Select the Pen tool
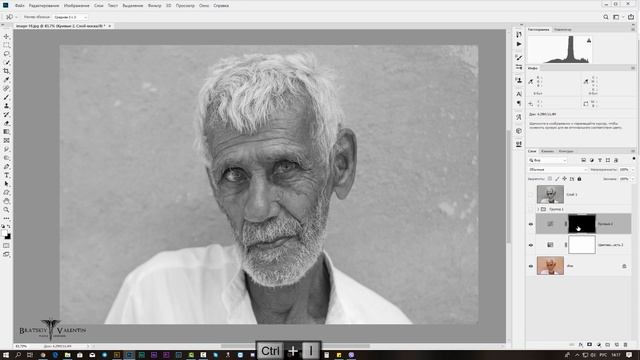The height and width of the screenshot is (360, 640). (7, 167)
